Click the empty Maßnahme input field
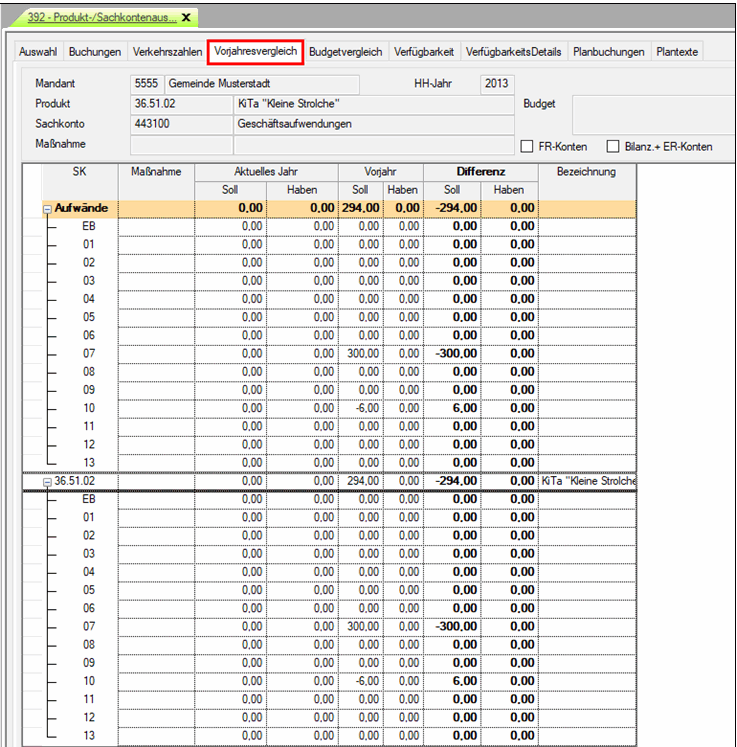This screenshot has width=737, height=747. pos(180,145)
